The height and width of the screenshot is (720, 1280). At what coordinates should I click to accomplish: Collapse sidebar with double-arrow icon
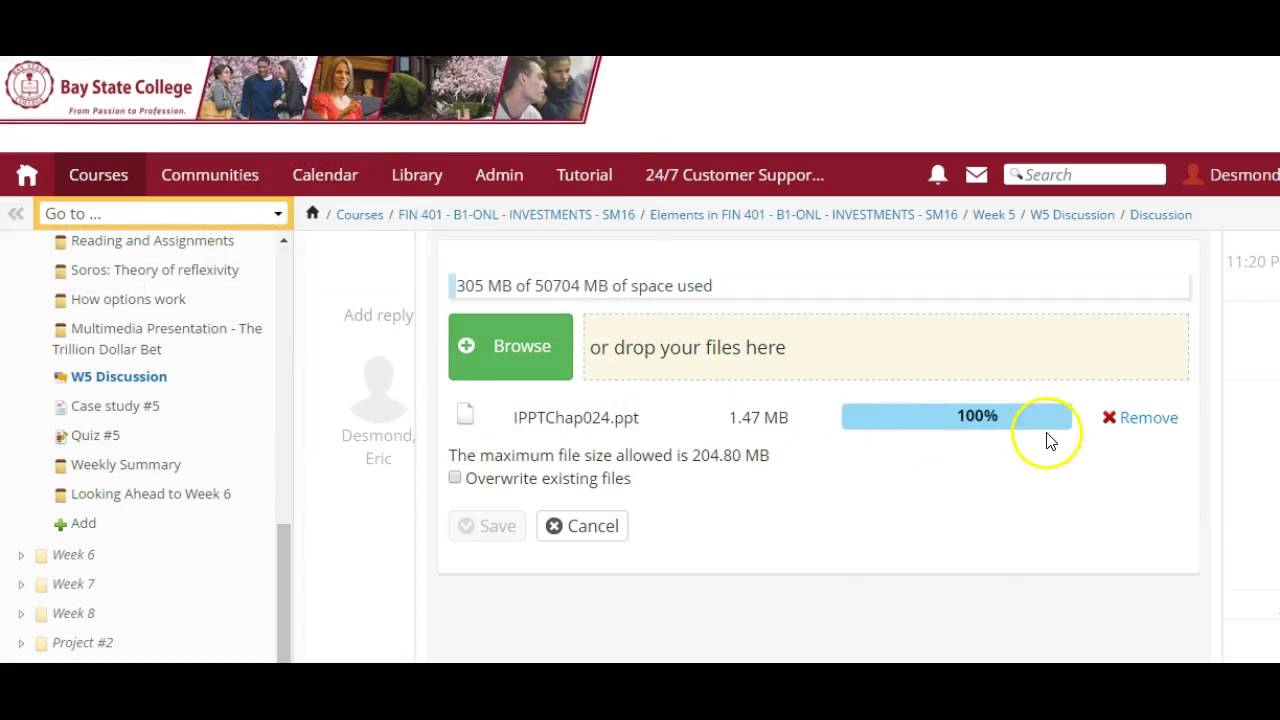(16, 213)
